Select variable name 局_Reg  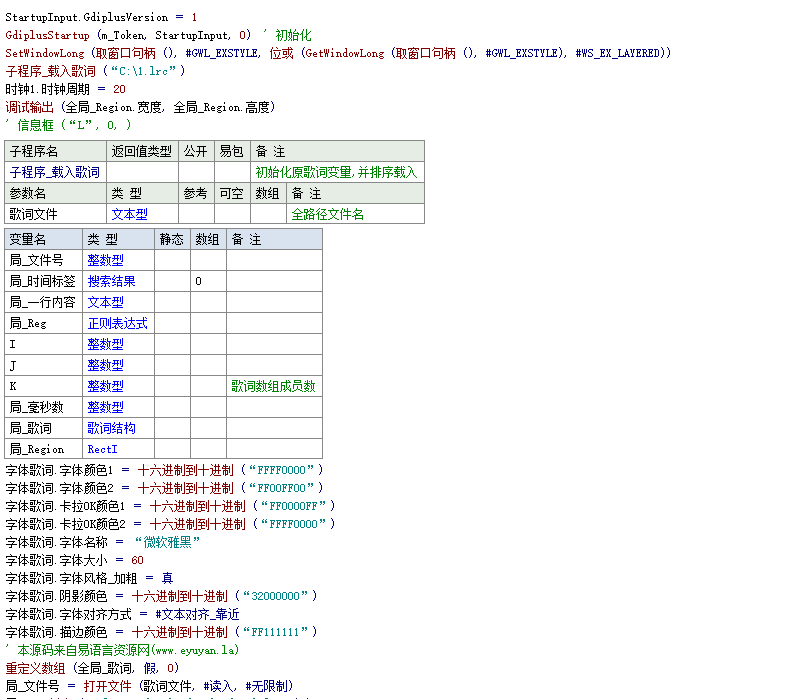[44, 323]
